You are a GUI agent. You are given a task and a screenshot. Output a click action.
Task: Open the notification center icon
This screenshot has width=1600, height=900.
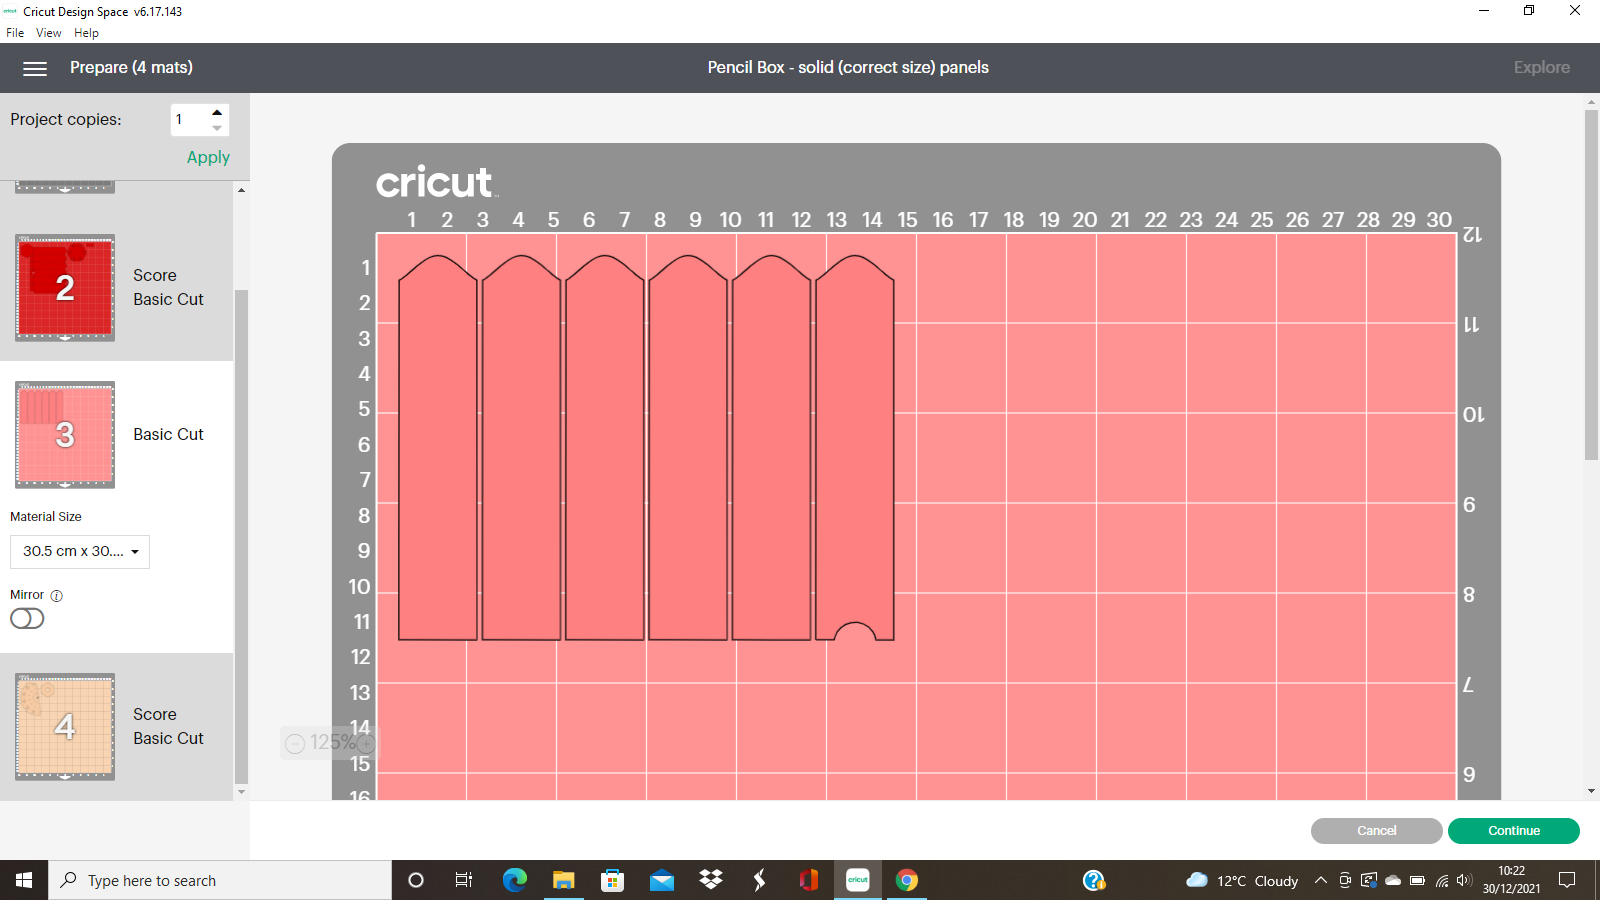tap(1567, 880)
